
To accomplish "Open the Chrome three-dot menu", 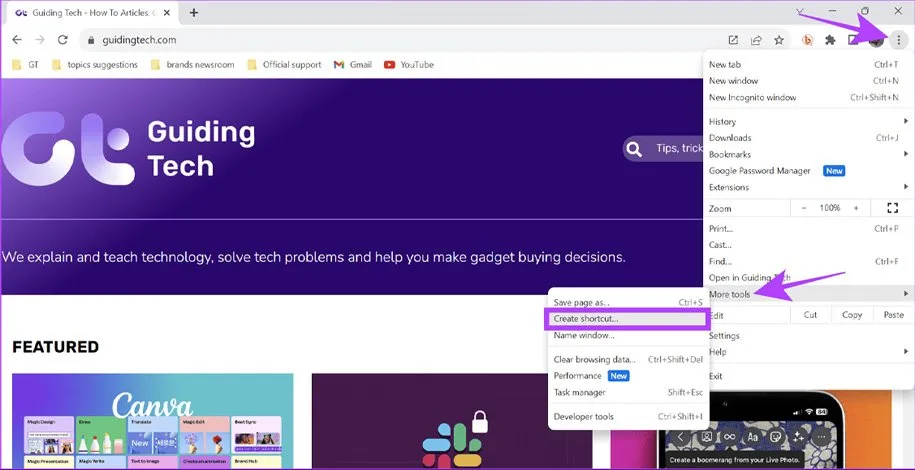I will [899, 40].
